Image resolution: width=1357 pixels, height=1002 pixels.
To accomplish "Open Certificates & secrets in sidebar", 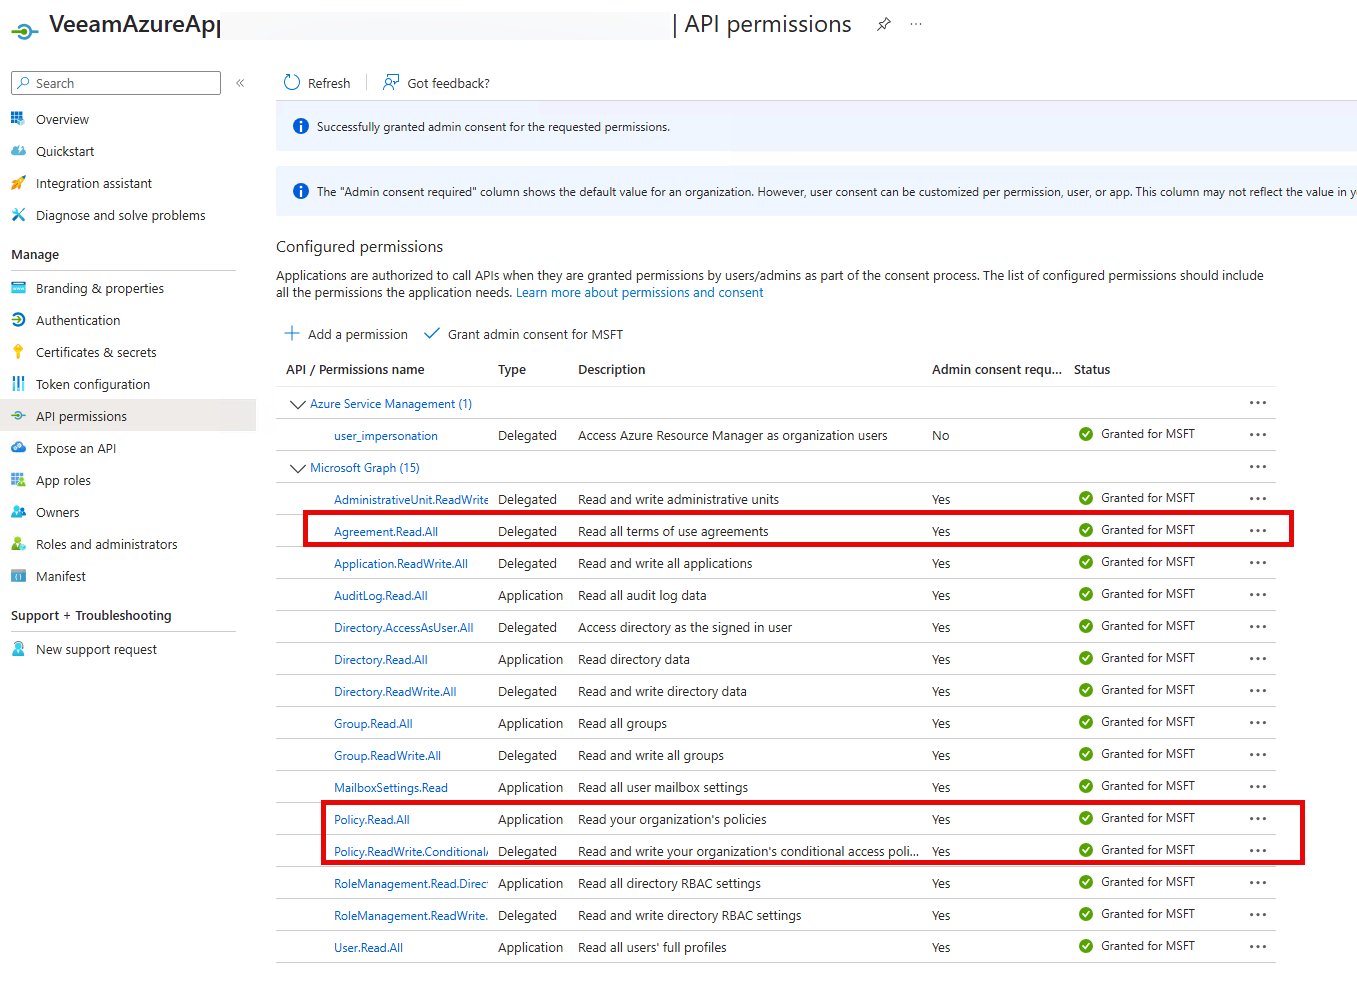I will coord(96,352).
